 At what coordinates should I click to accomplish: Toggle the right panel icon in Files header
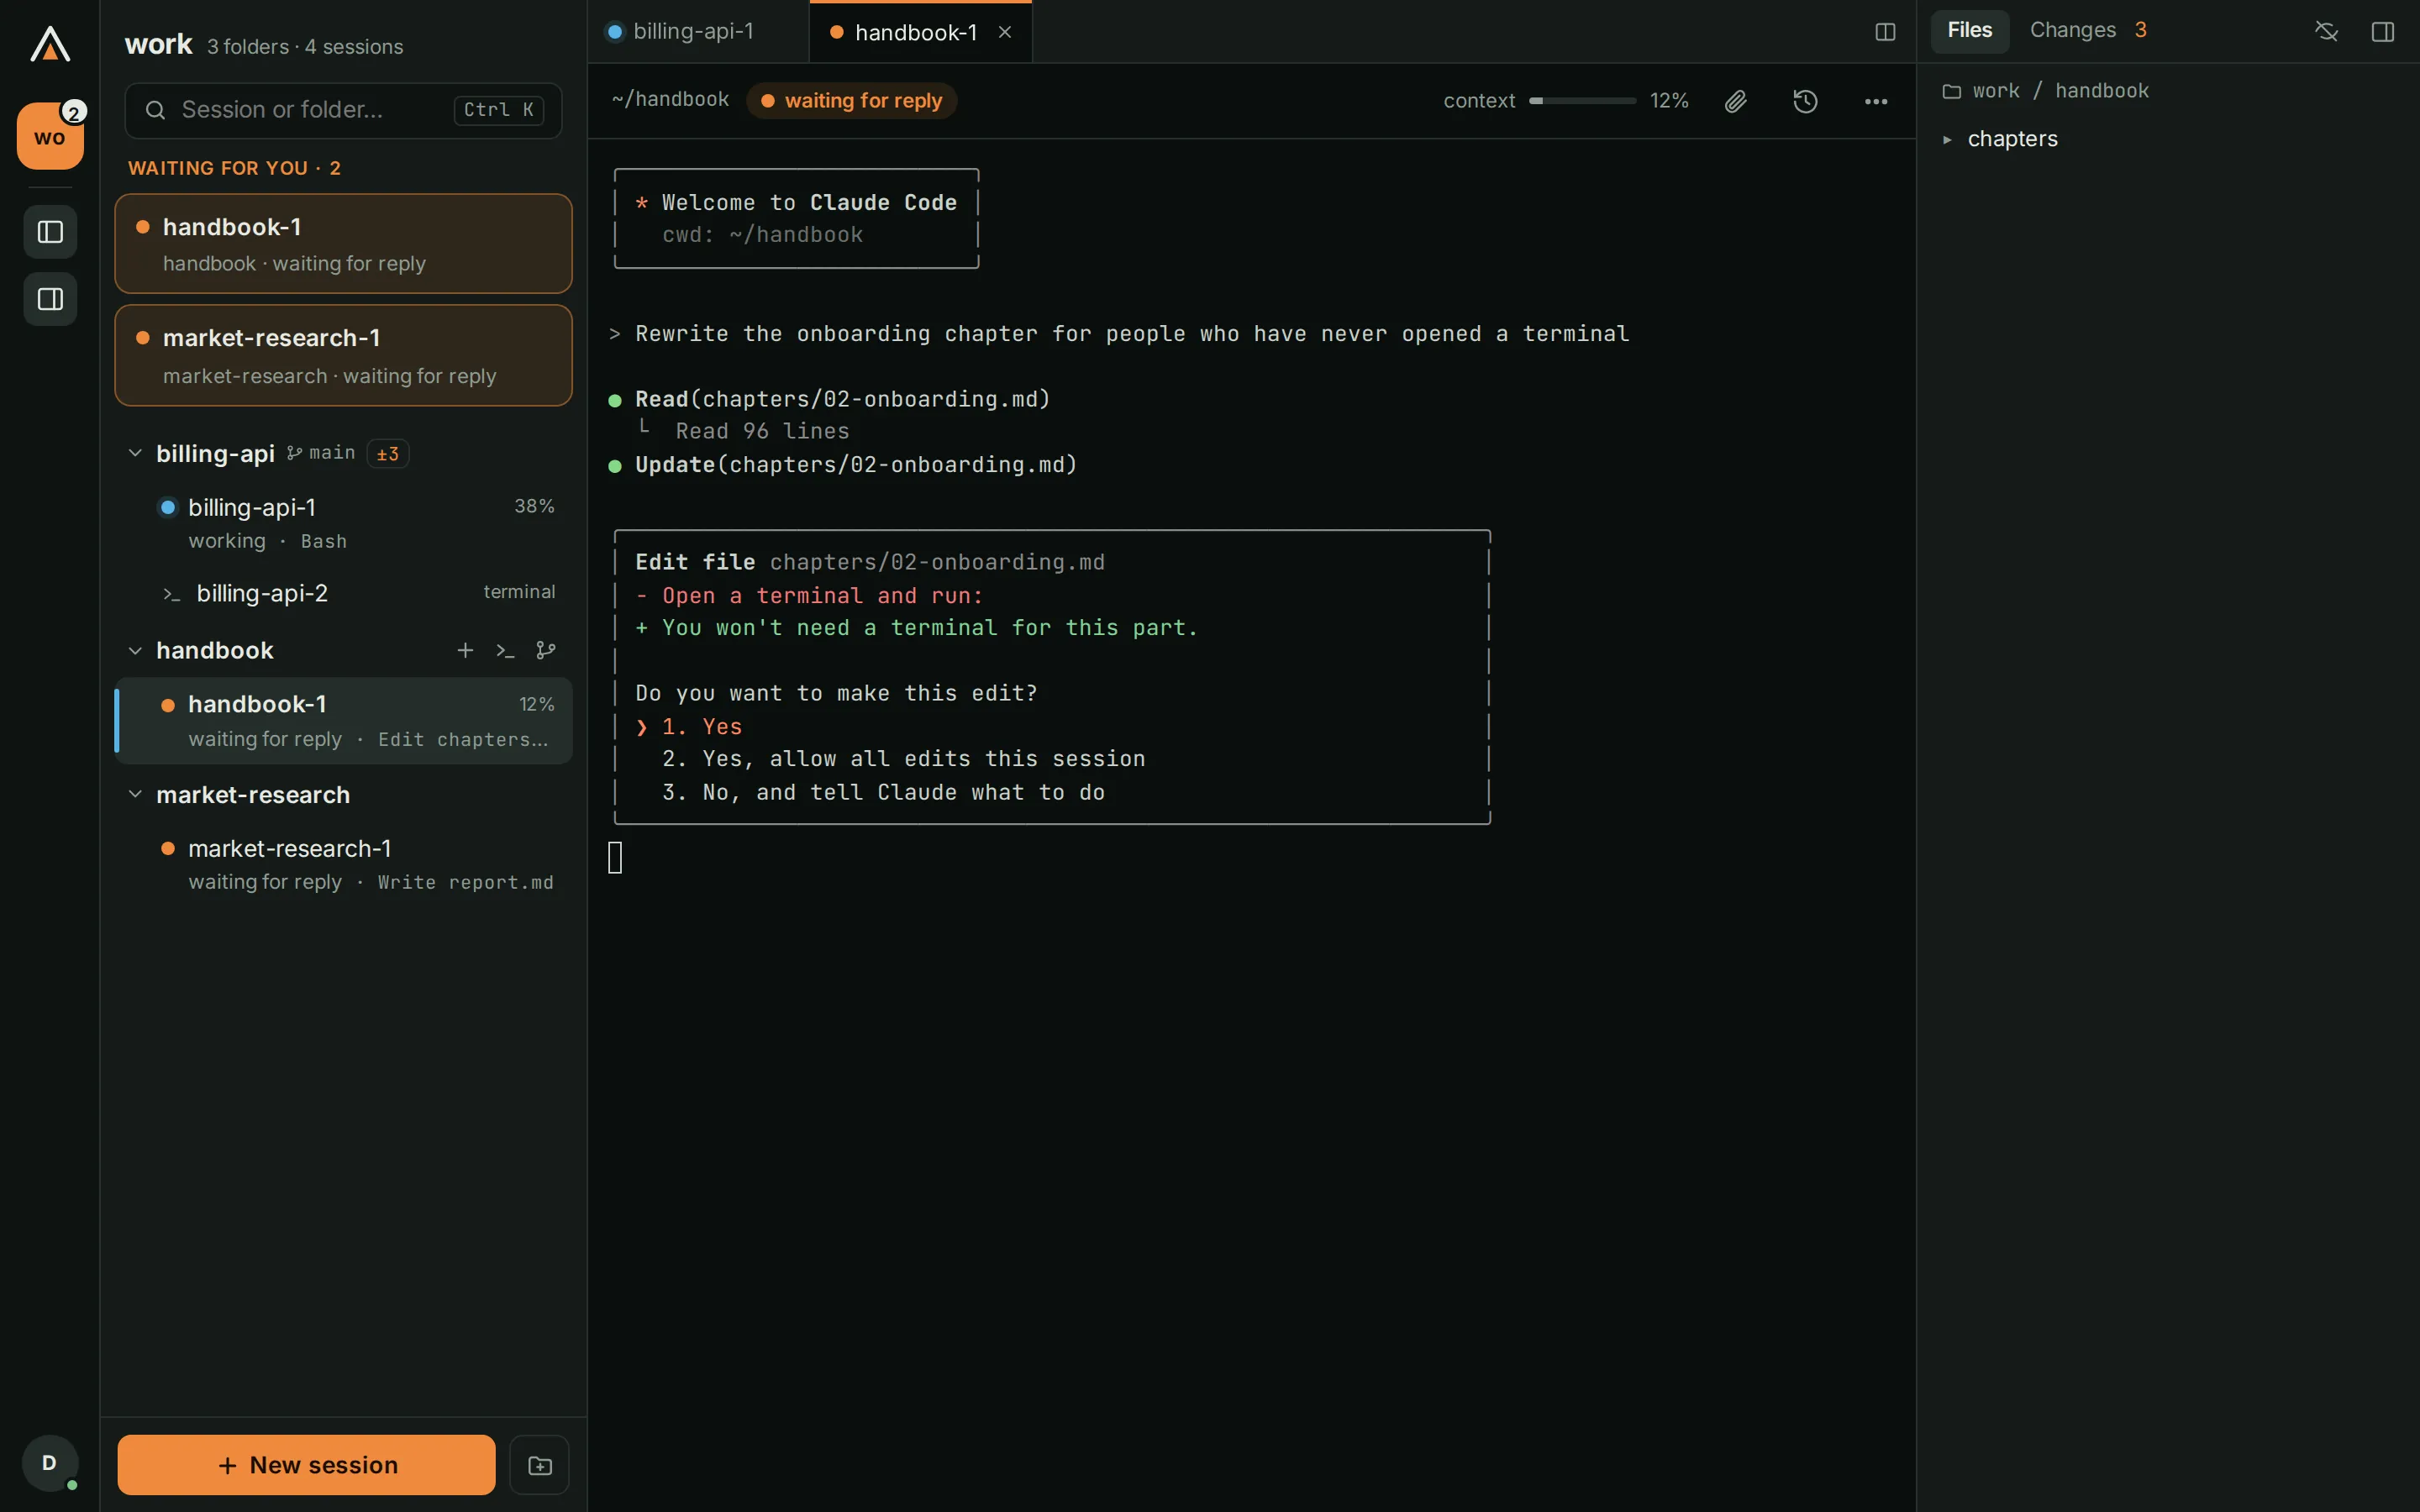point(2383,32)
